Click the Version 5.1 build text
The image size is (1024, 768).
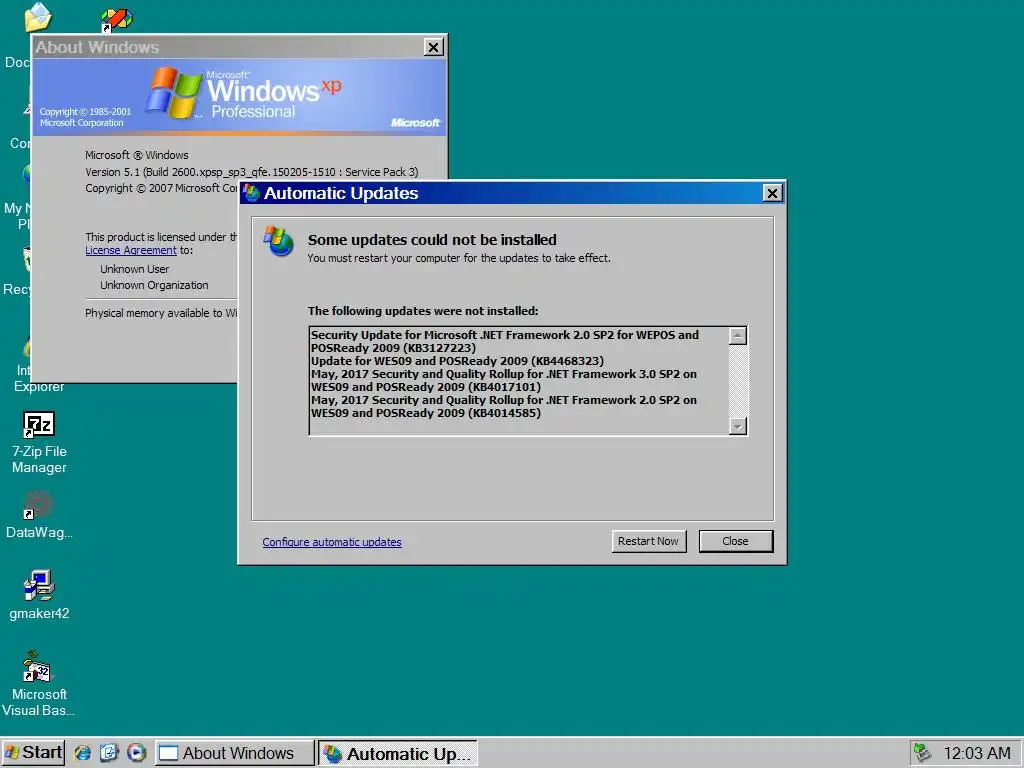coord(251,172)
